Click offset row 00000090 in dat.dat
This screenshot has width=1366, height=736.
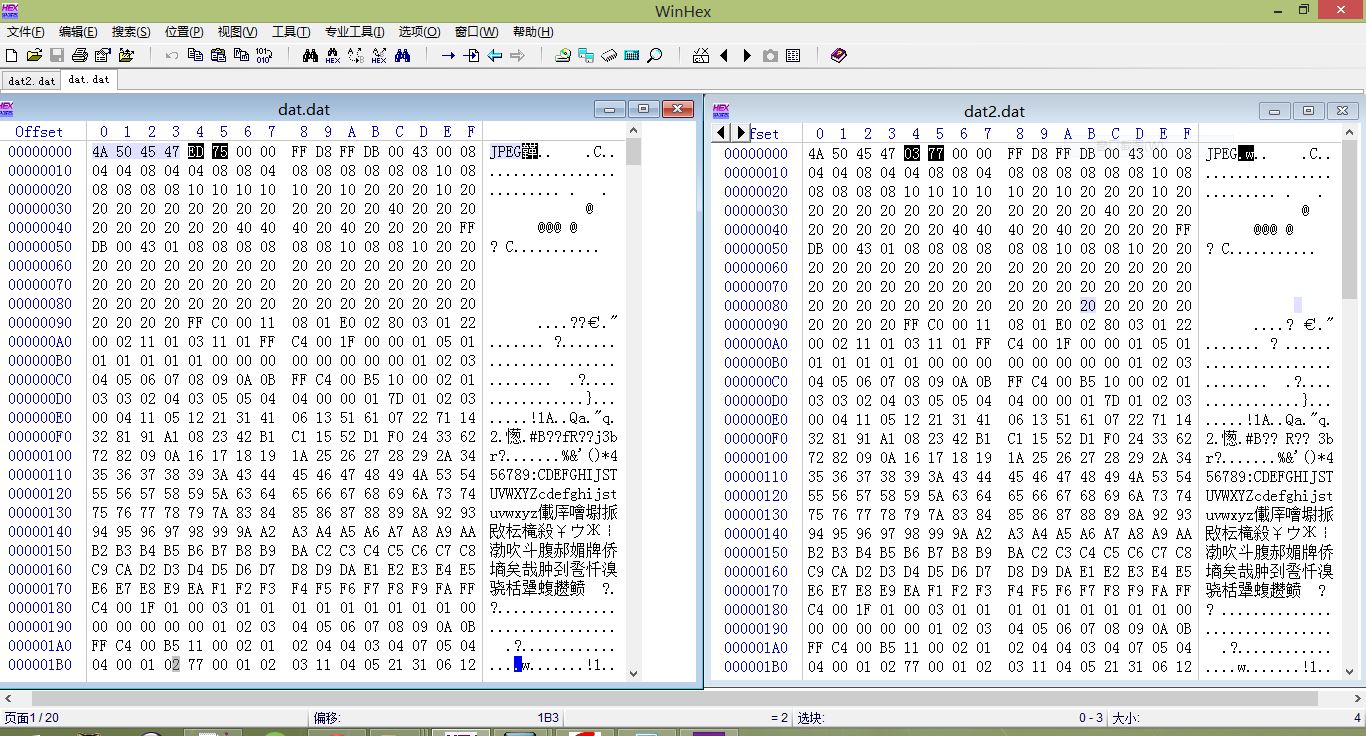click(x=40, y=323)
